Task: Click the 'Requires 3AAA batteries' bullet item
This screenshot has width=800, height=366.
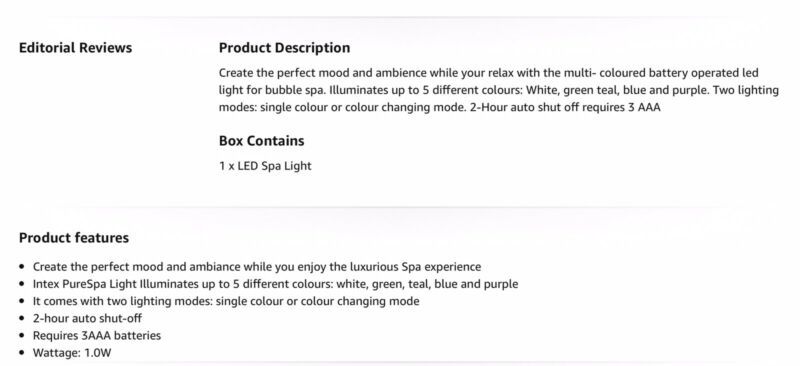Action: [97, 335]
